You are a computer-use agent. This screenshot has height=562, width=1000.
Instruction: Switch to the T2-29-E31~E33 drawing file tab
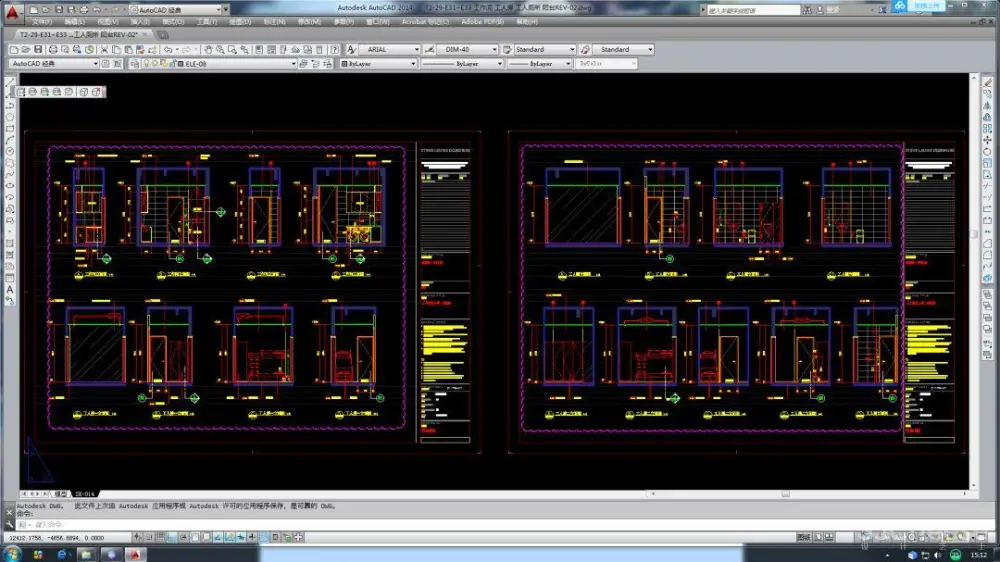70,34
